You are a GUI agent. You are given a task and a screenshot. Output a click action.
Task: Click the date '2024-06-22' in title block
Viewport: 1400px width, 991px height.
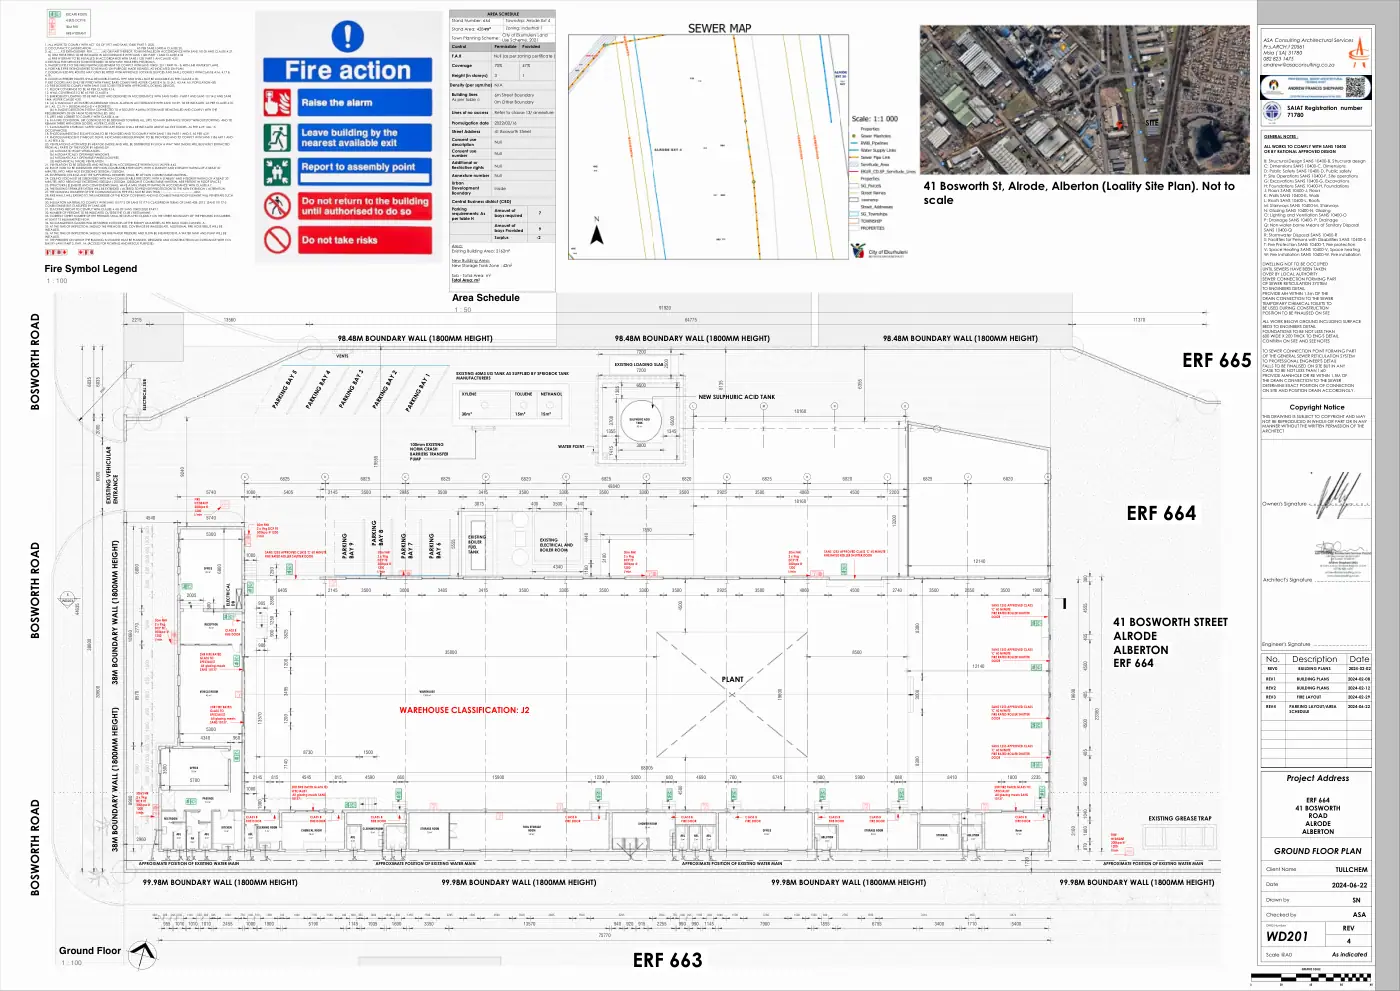pos(1349,885)
